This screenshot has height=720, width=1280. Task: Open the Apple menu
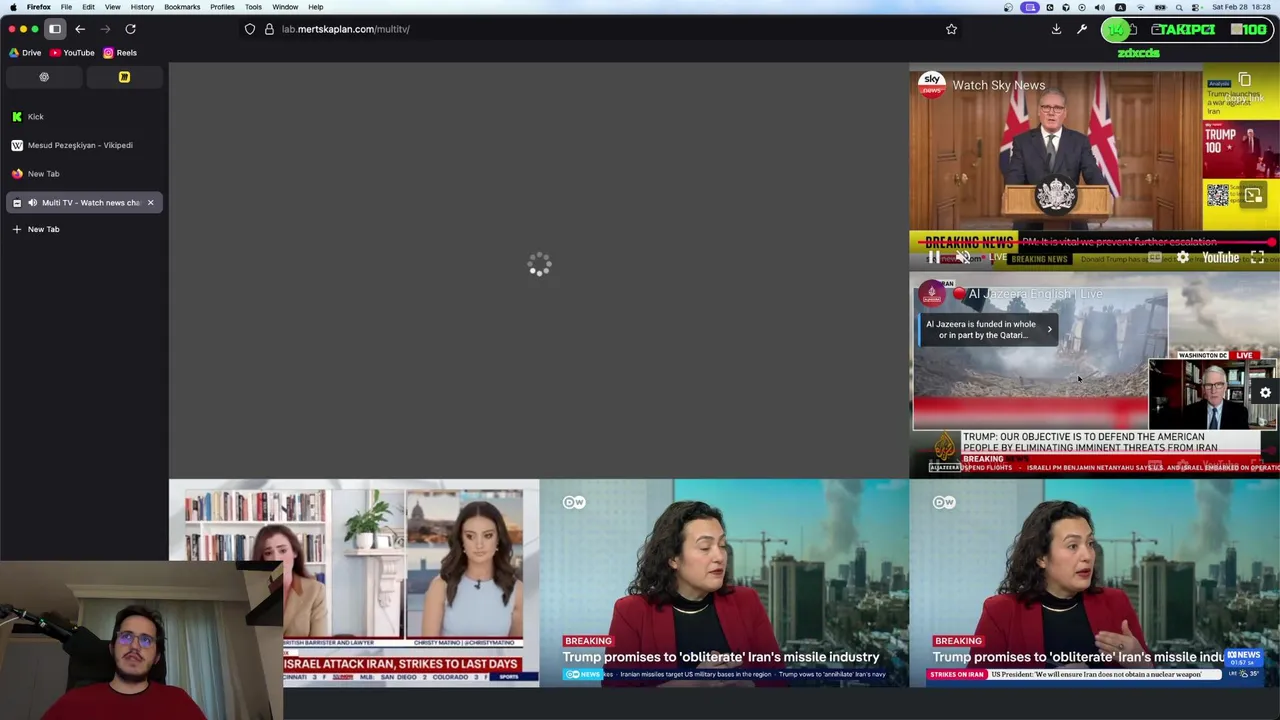(12, 7)
